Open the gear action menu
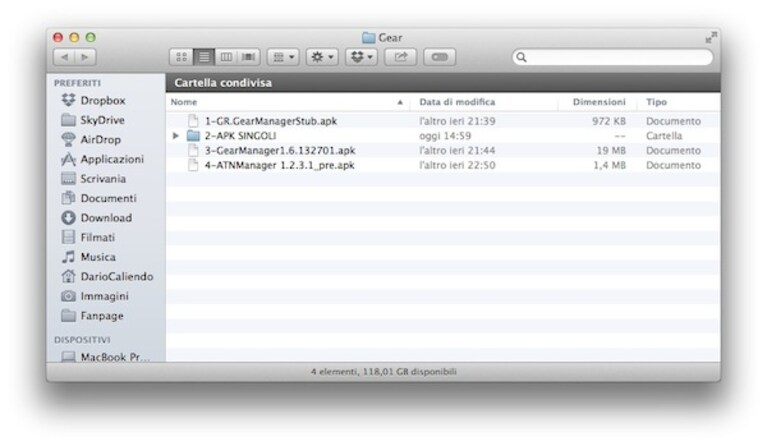767x446 pixels. 322,57
